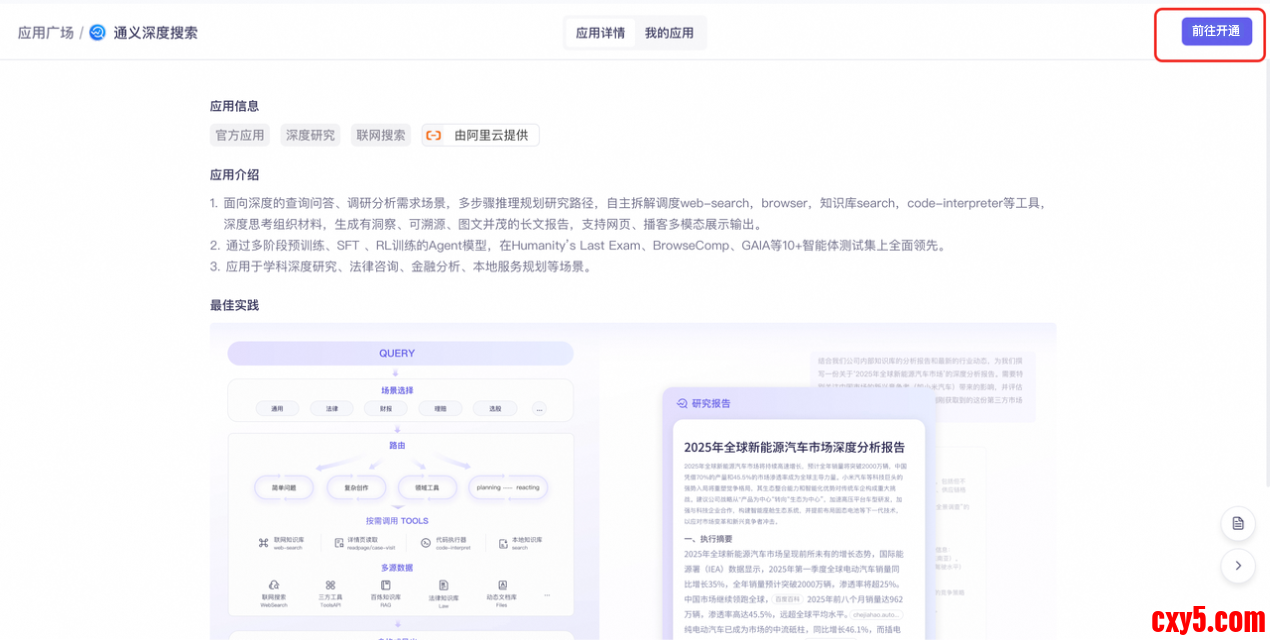Open the document icon floating button
The height and width of the screenshot is (640, 1270).
pos(1238,523)
